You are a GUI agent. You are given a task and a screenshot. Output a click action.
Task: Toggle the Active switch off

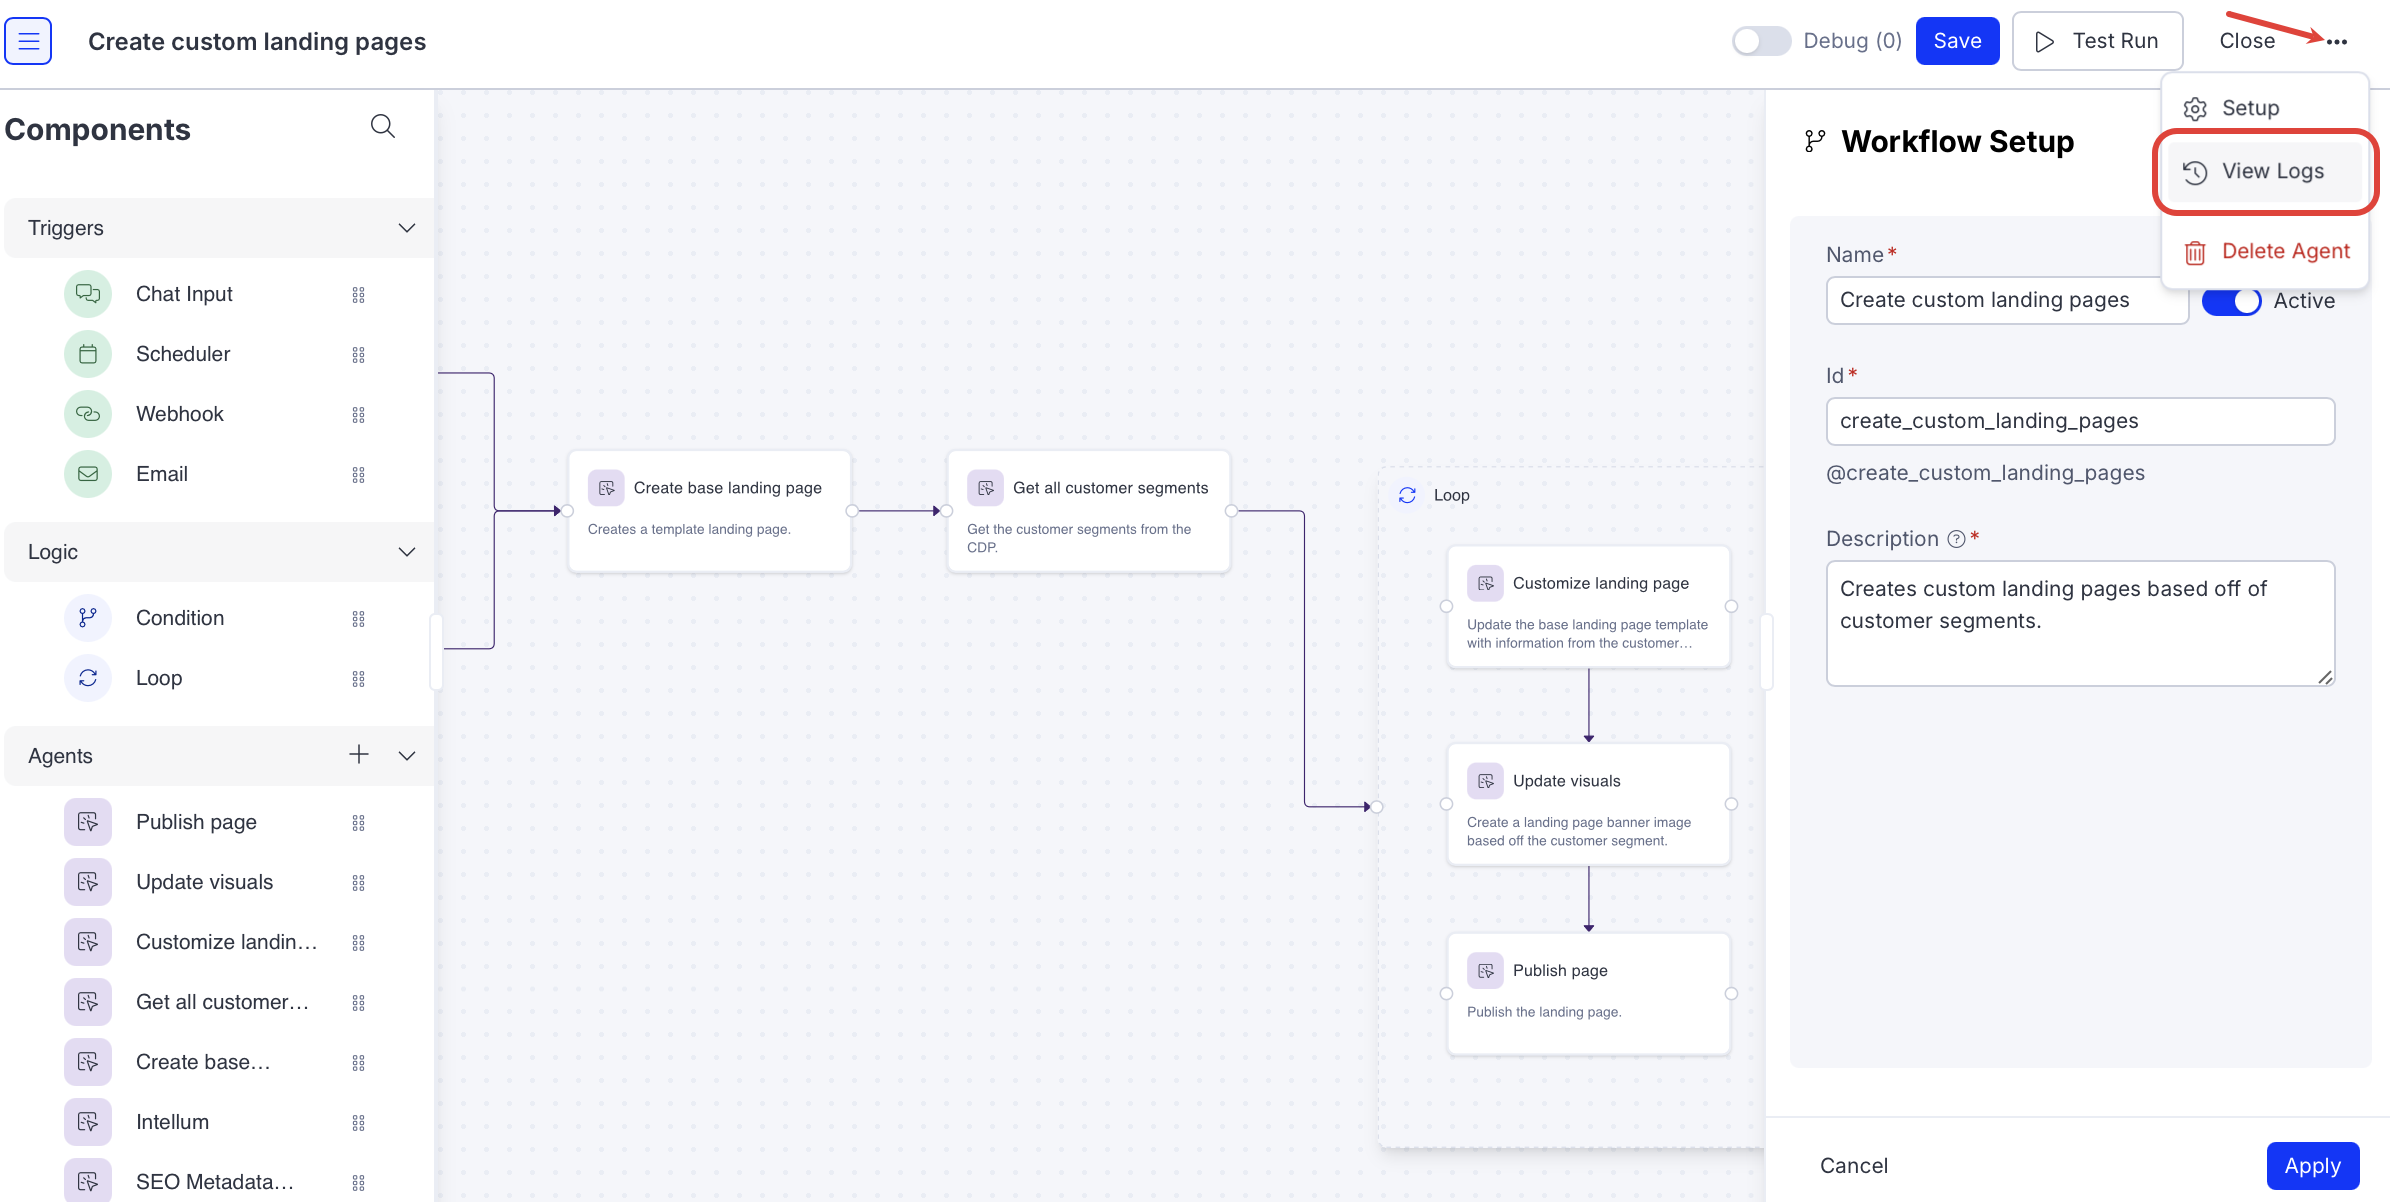(x=2231, y=301)
